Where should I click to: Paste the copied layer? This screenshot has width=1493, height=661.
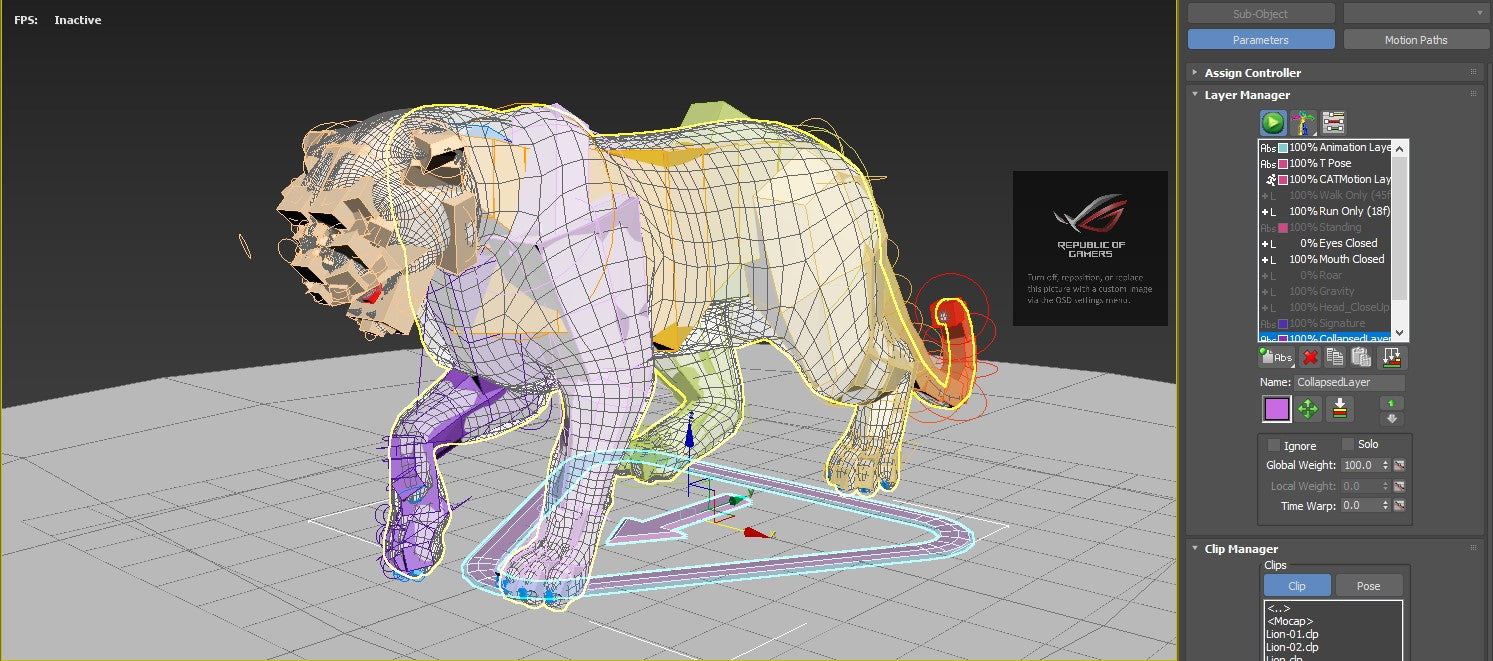pyautogui.click(x=1361, y=357)
